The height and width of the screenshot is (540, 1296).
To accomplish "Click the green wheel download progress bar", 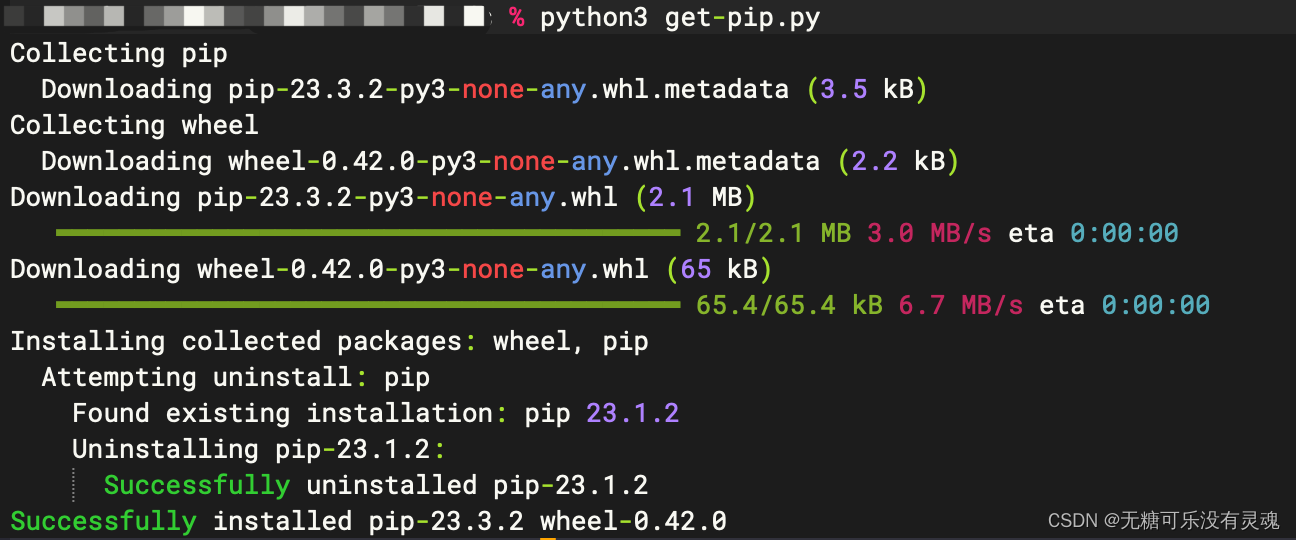I will [x=368, y=305].
